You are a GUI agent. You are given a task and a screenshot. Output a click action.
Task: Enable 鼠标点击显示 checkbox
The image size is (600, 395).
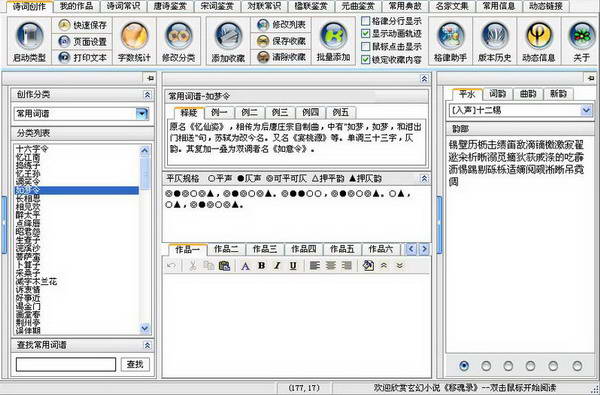(365, 47)
